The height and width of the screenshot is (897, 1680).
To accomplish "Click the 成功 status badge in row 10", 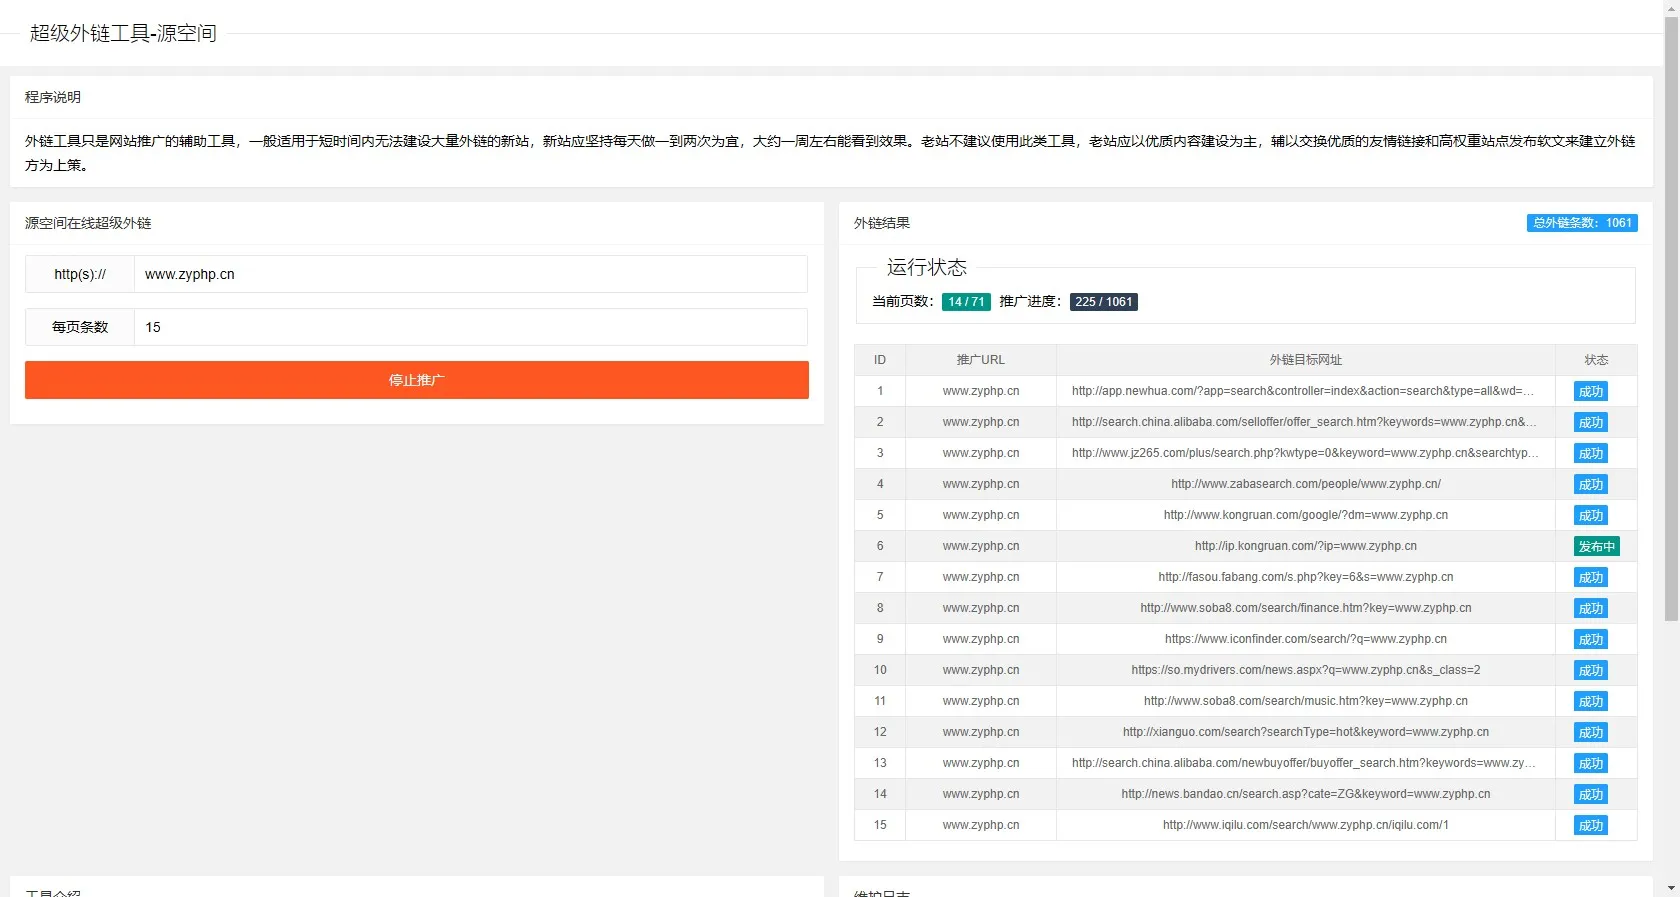I will (x=1591, y=671).
